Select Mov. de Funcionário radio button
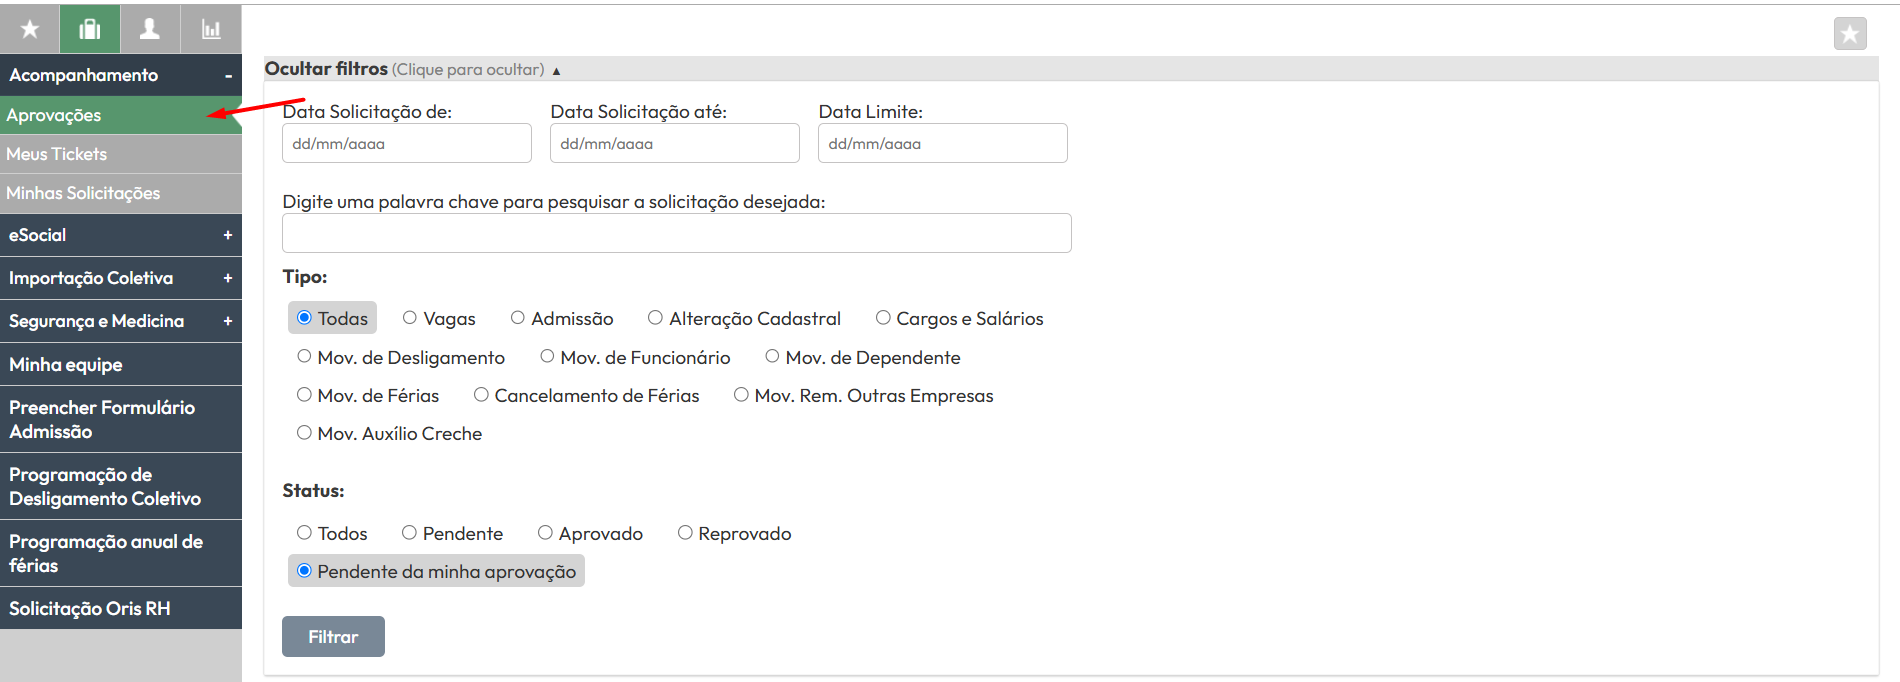1900x682 pixels. (x=547, y=356)
